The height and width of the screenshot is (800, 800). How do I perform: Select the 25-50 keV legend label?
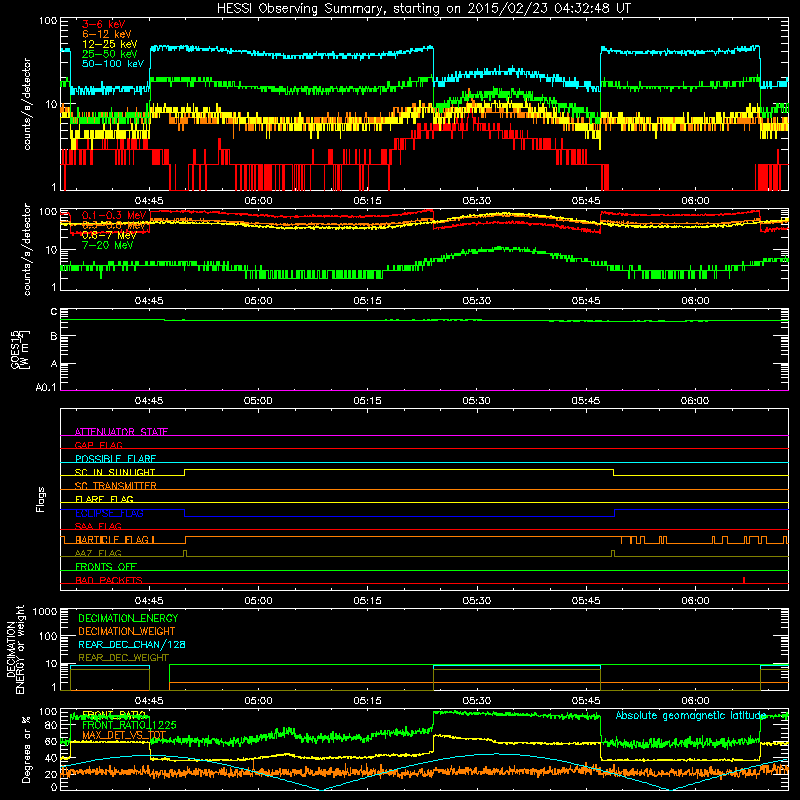coord(109,54)
